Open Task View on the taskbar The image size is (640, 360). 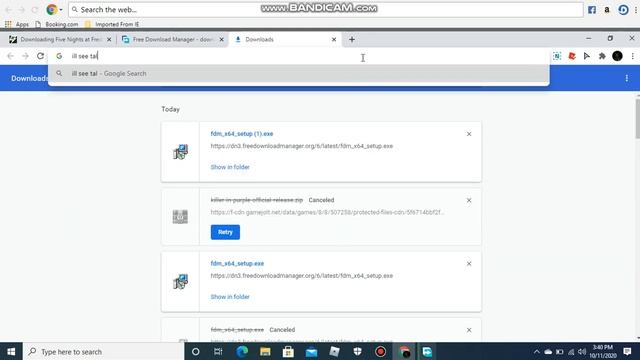(x=218, y=351)
